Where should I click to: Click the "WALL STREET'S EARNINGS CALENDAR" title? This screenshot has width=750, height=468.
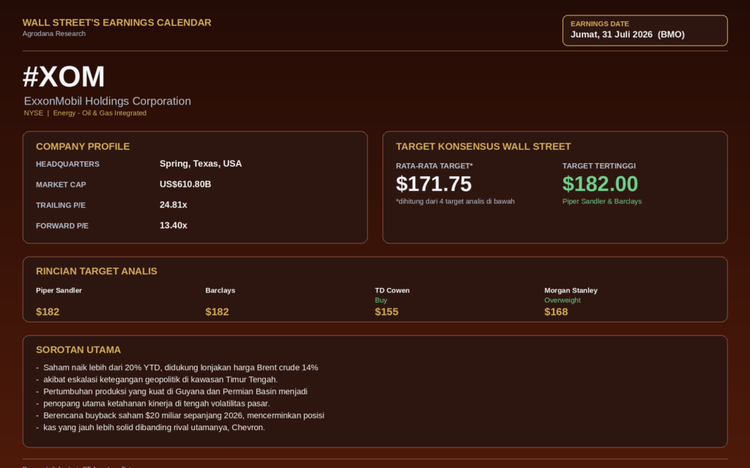[x=117, y=22]
